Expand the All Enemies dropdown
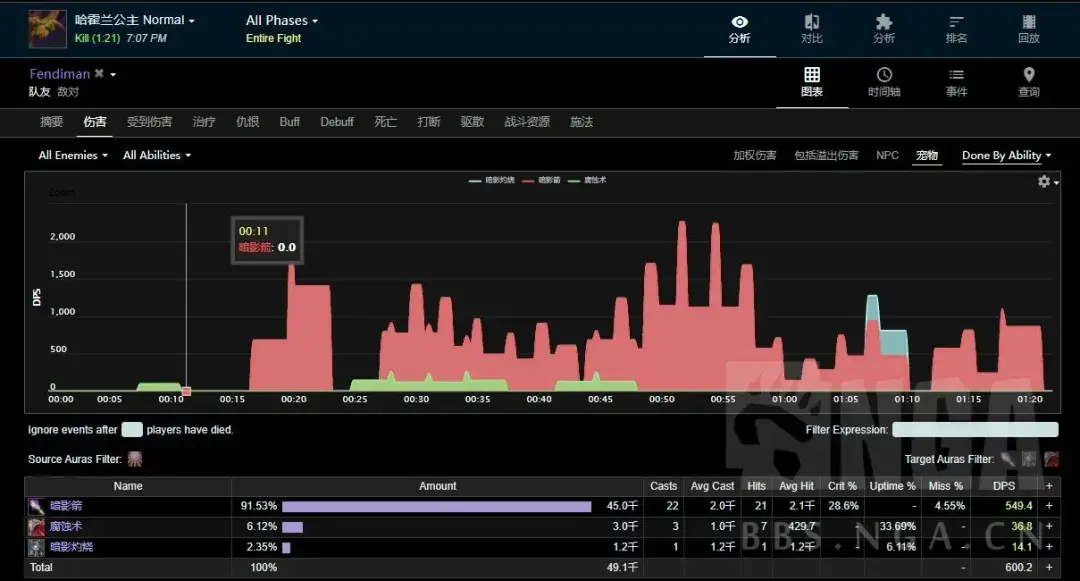Image resolution: width=1080 pixels, height=581 pixels. point(73,156)
